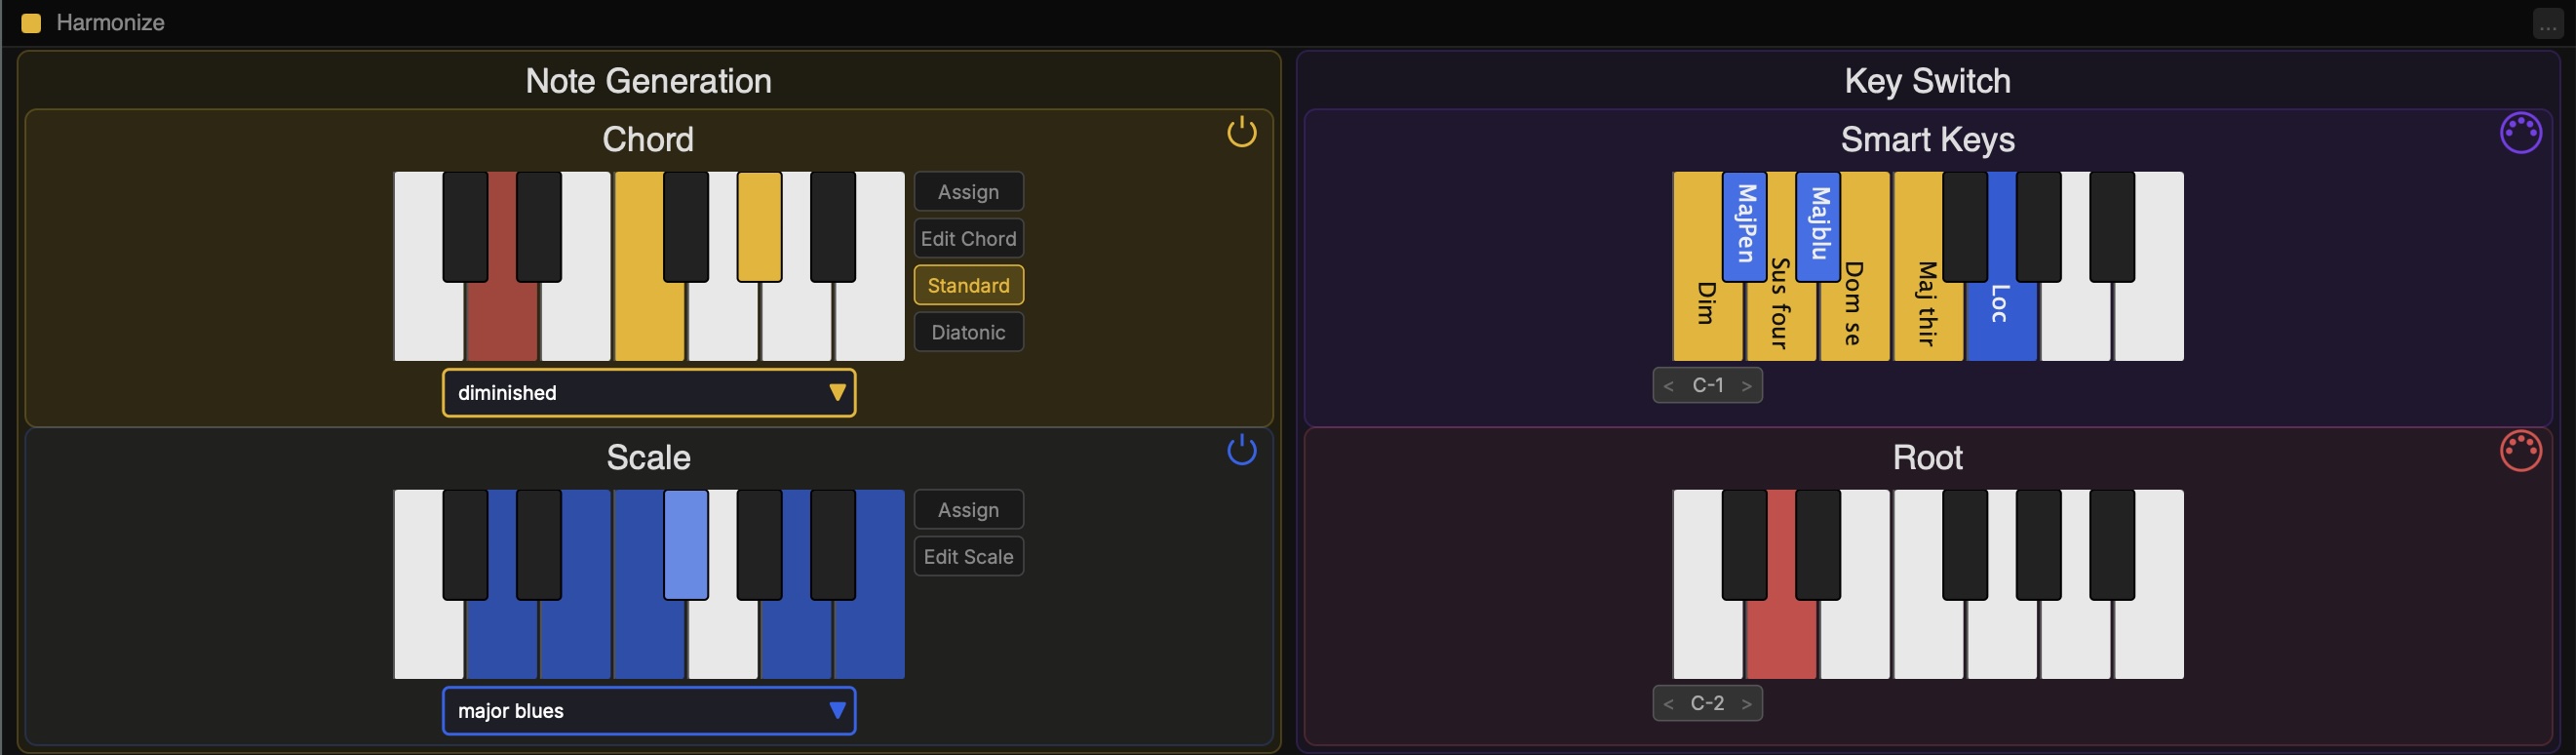Open the Edit Chord editor
This screenshot has width=2576, height=755.
coord(968,238)
